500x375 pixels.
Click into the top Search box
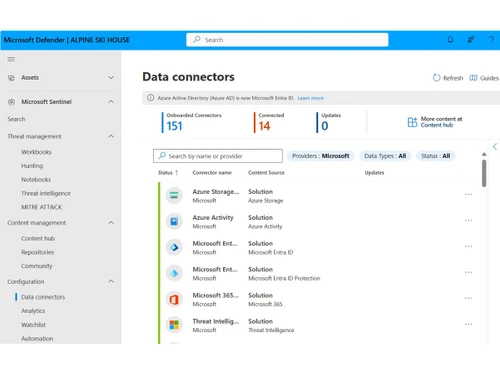[287, 40]
